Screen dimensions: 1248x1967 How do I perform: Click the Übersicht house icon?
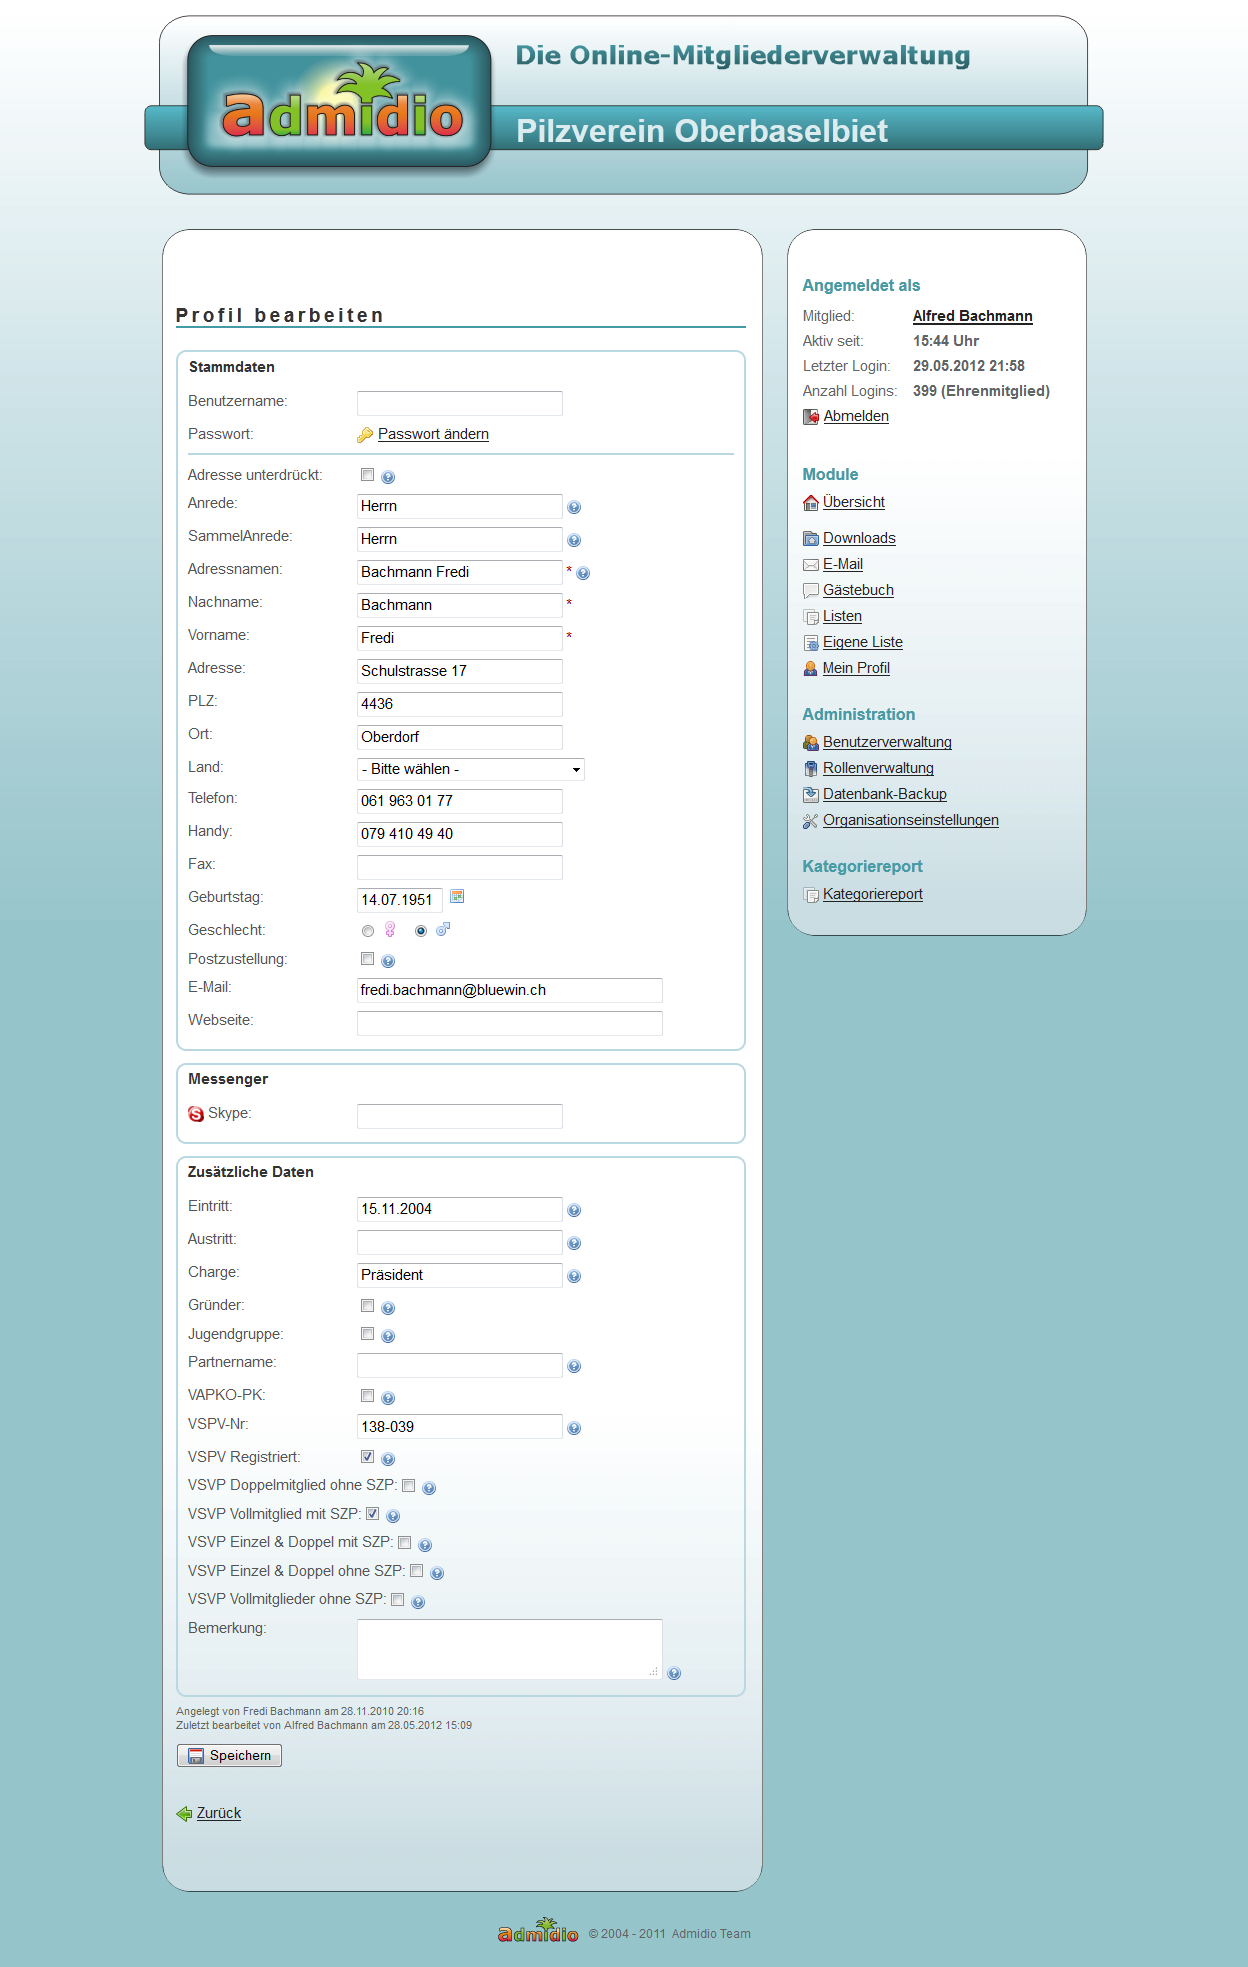[811, 503]
